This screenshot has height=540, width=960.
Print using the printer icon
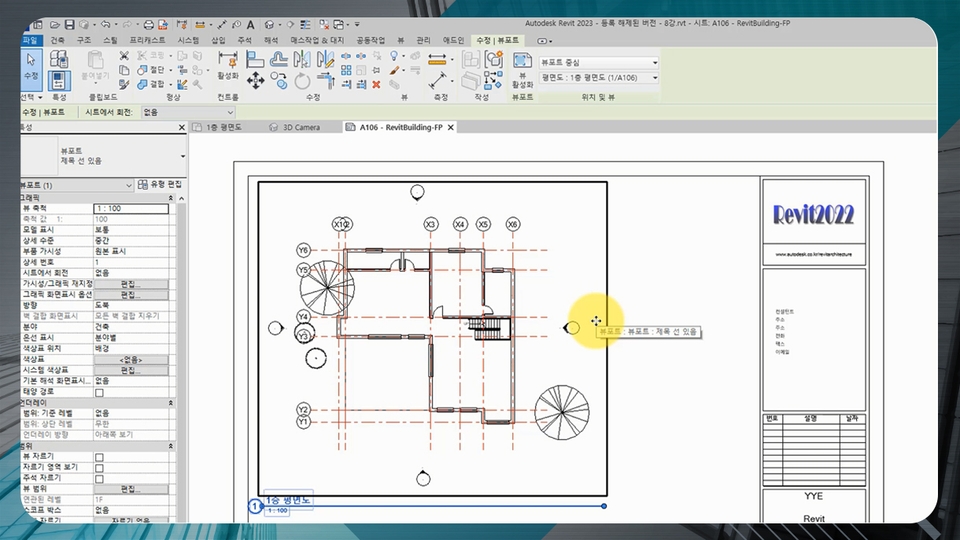pyautogui.click(x=148, y=24)
